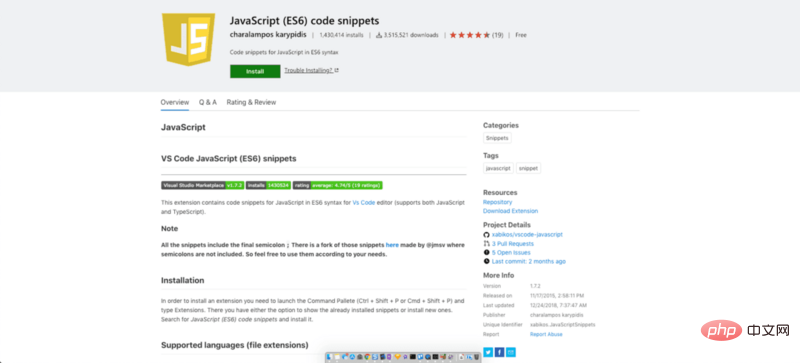This screenshot has width=800, height=363.
Task: Open the Trouble Installing? link
Action: [x=309, y=70]
